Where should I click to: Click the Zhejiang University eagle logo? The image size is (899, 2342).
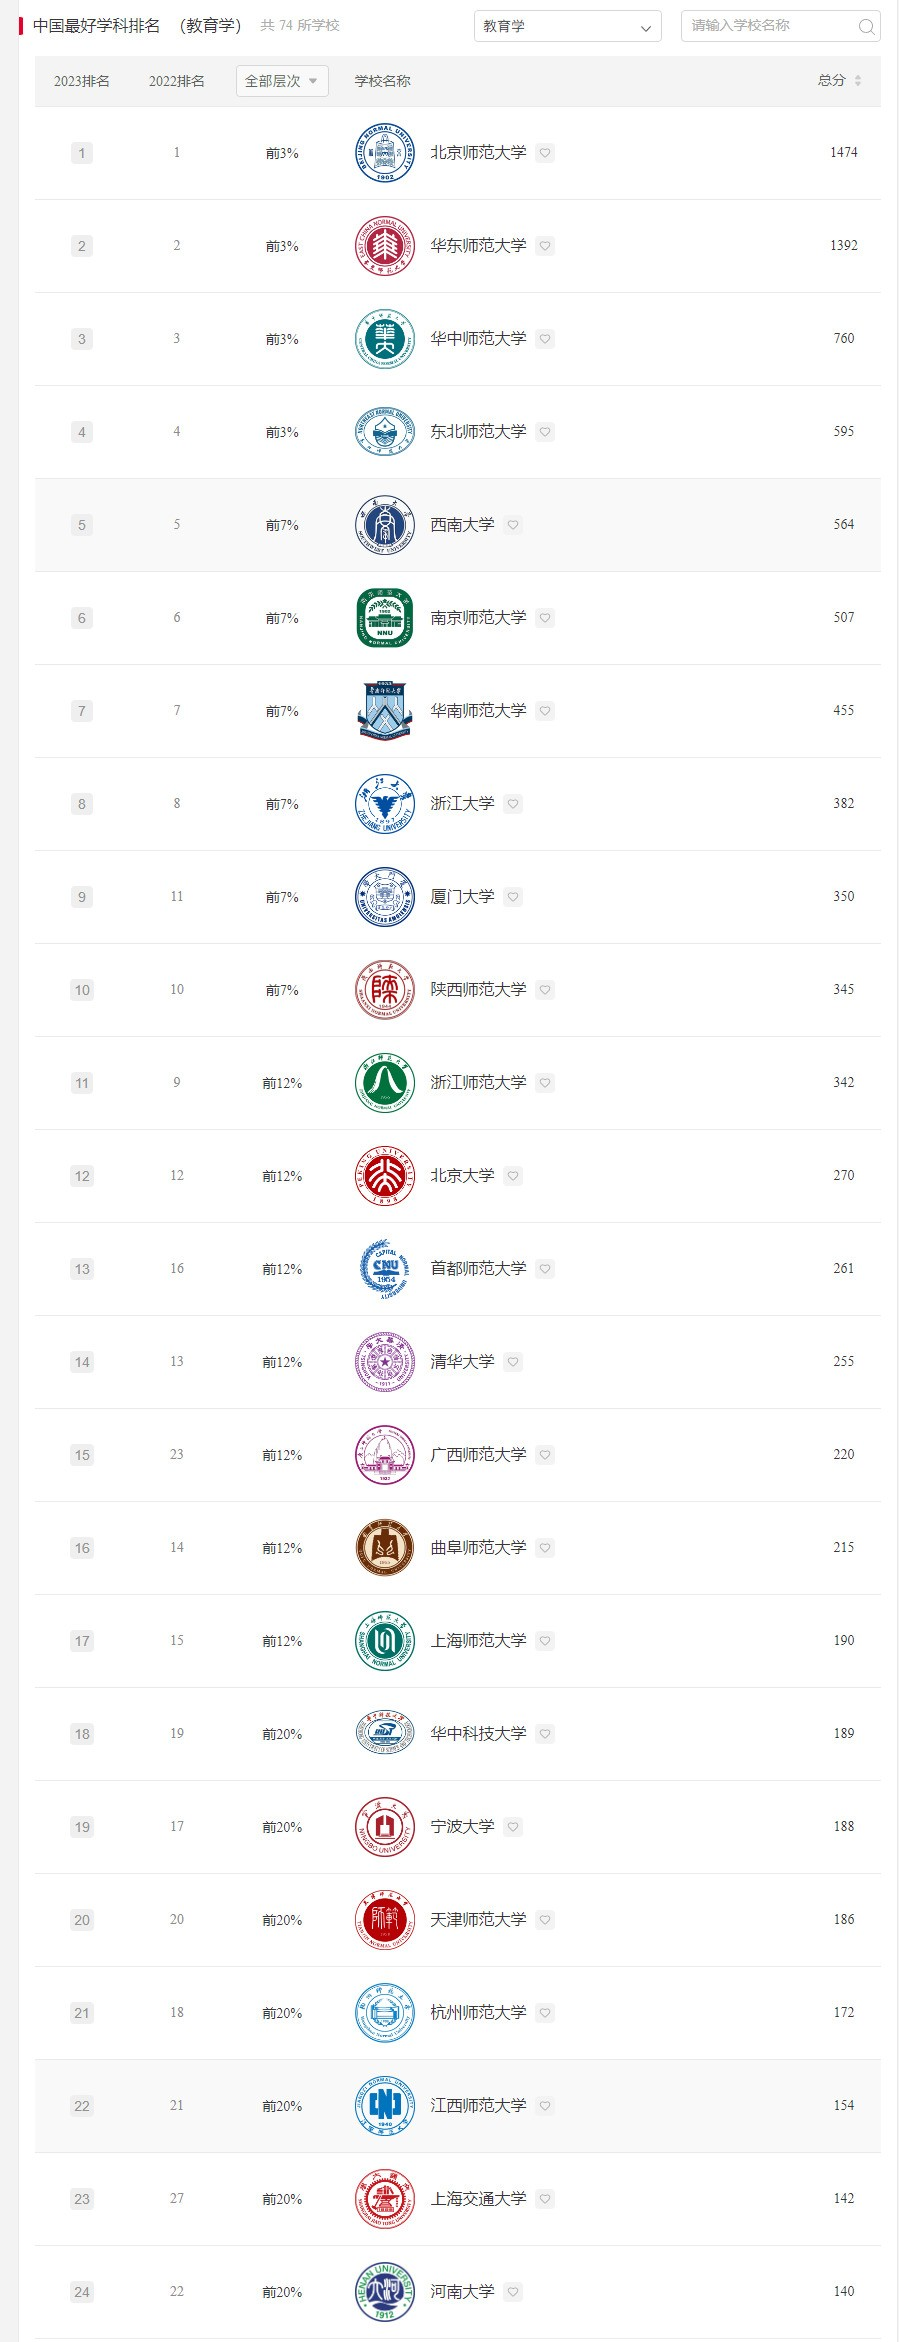point(385,804)
